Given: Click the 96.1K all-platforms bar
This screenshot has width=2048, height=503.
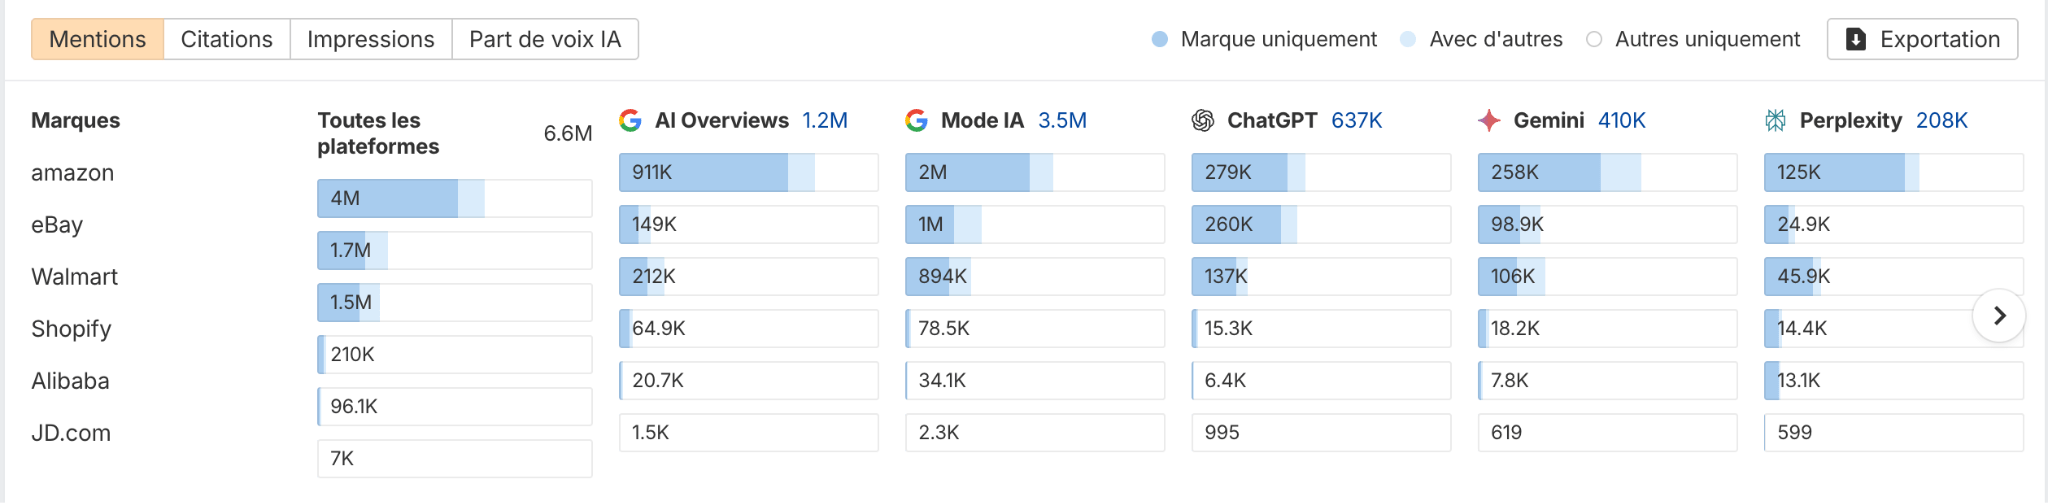Looking at the screenshot, I should click(455, 406).
